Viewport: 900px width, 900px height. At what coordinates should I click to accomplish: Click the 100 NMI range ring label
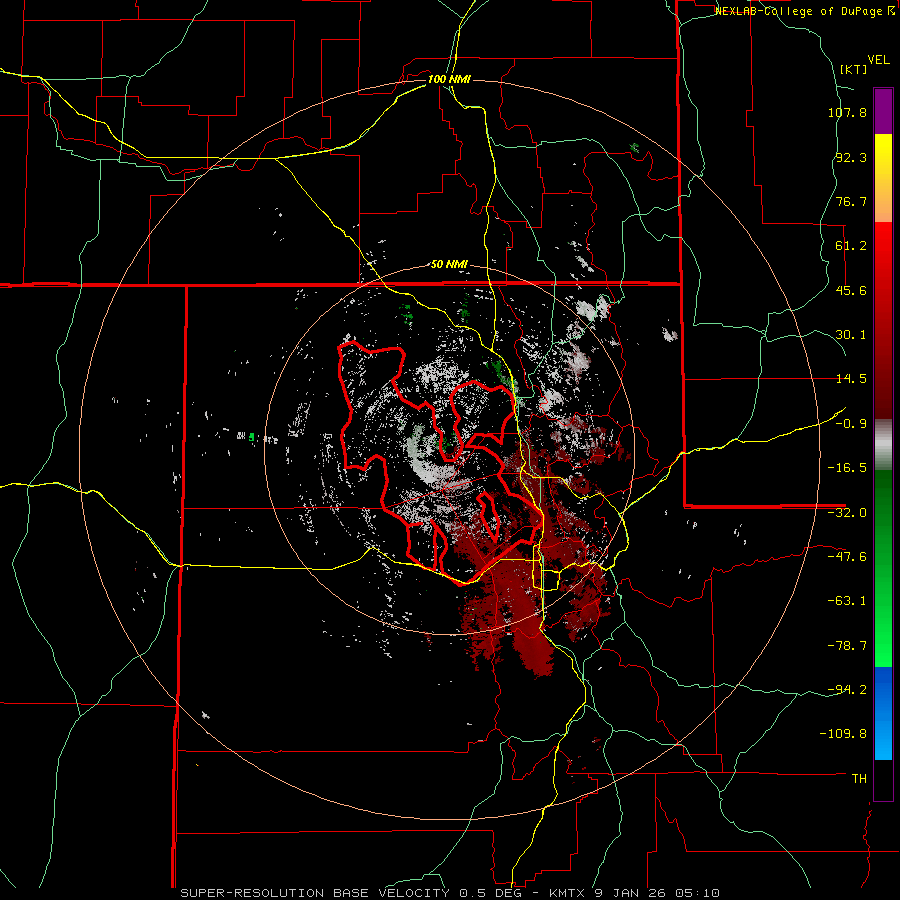tap(449, 79)
